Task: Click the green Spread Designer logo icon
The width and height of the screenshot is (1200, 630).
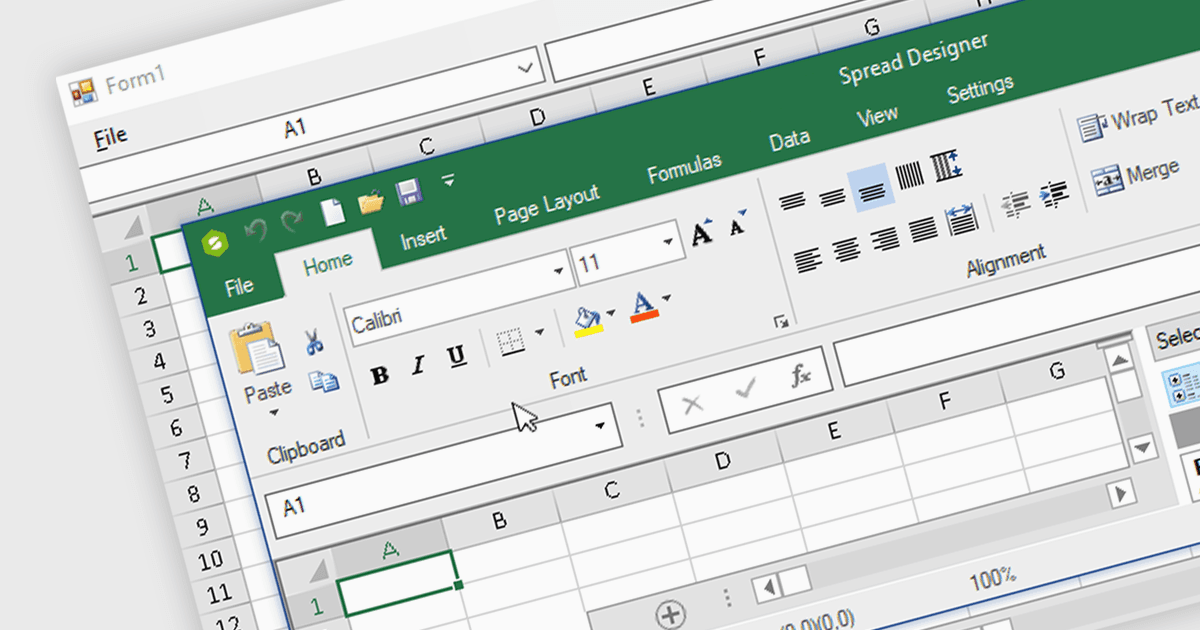Action: pos(214,243)
